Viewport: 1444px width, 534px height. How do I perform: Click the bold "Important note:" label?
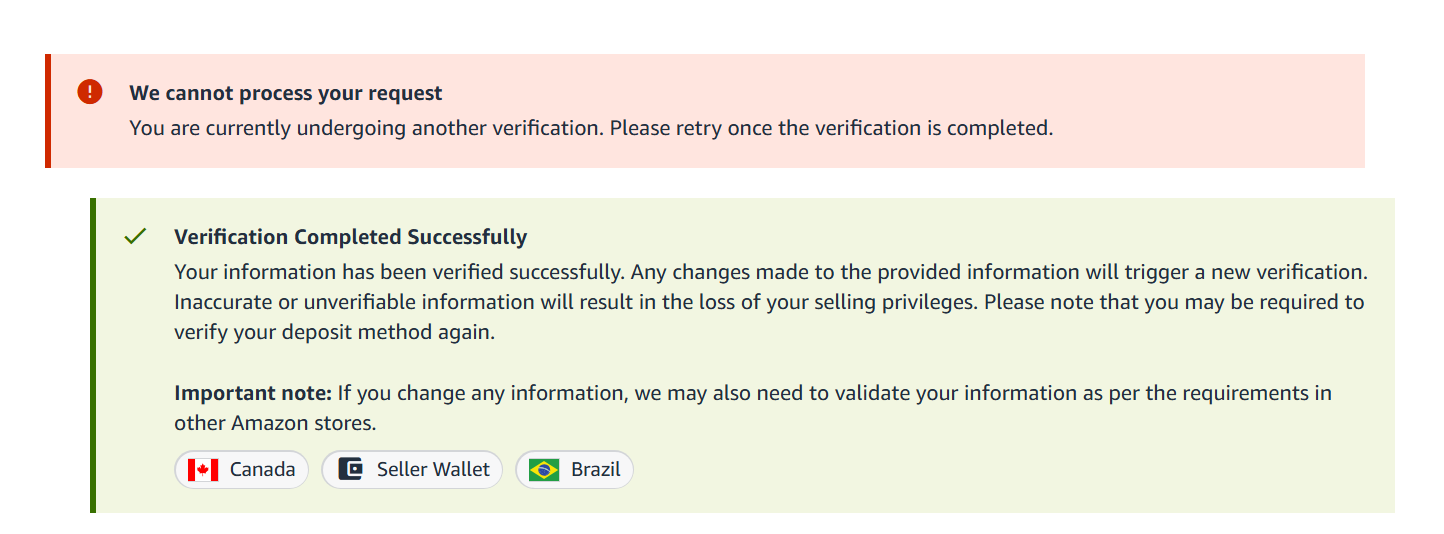coord(254,393)
